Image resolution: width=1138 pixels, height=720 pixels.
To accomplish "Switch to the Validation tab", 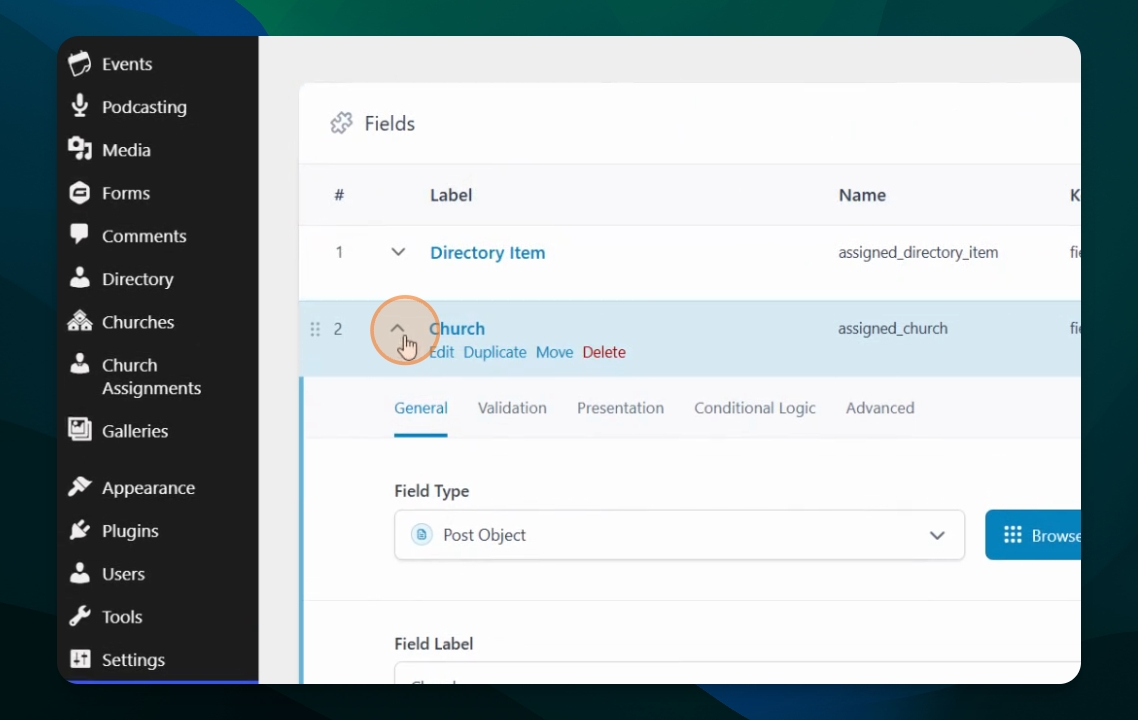I will [512, 408].
